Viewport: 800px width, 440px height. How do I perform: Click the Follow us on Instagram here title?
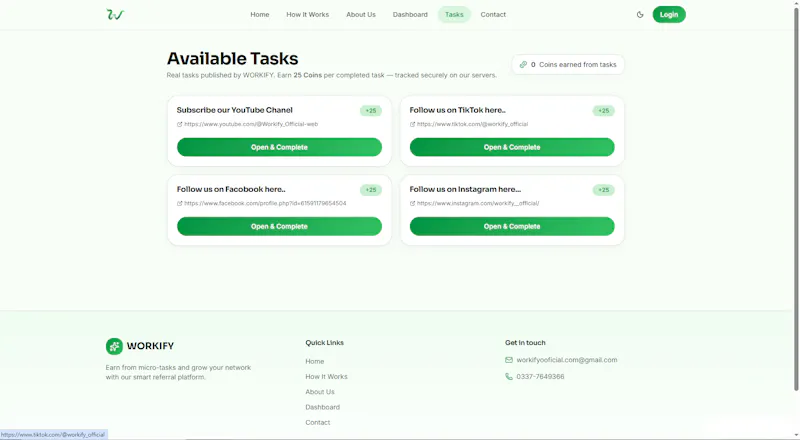point(465,189)
